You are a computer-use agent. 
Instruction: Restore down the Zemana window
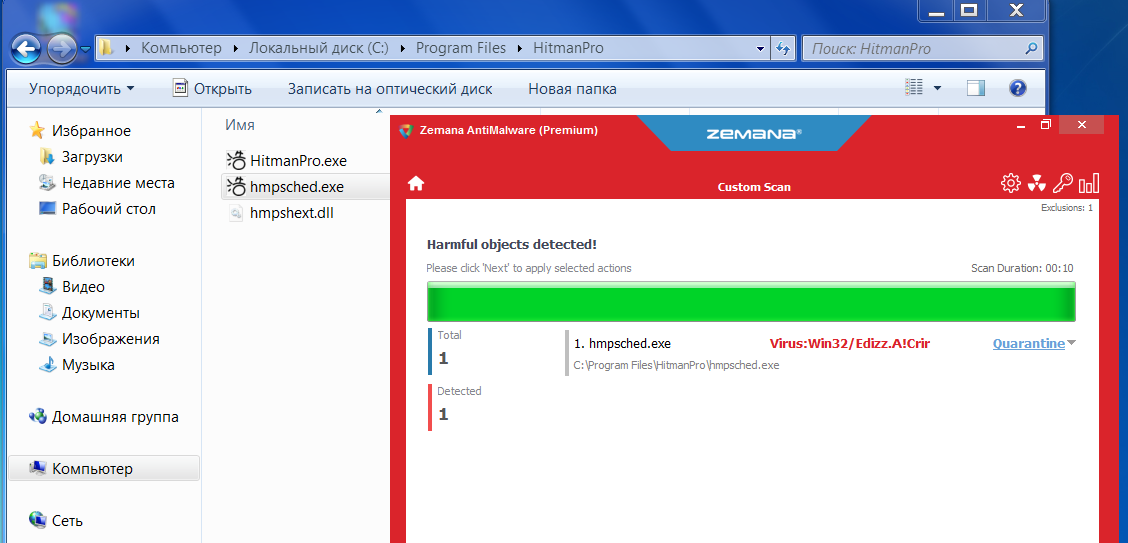point(1046,124)
